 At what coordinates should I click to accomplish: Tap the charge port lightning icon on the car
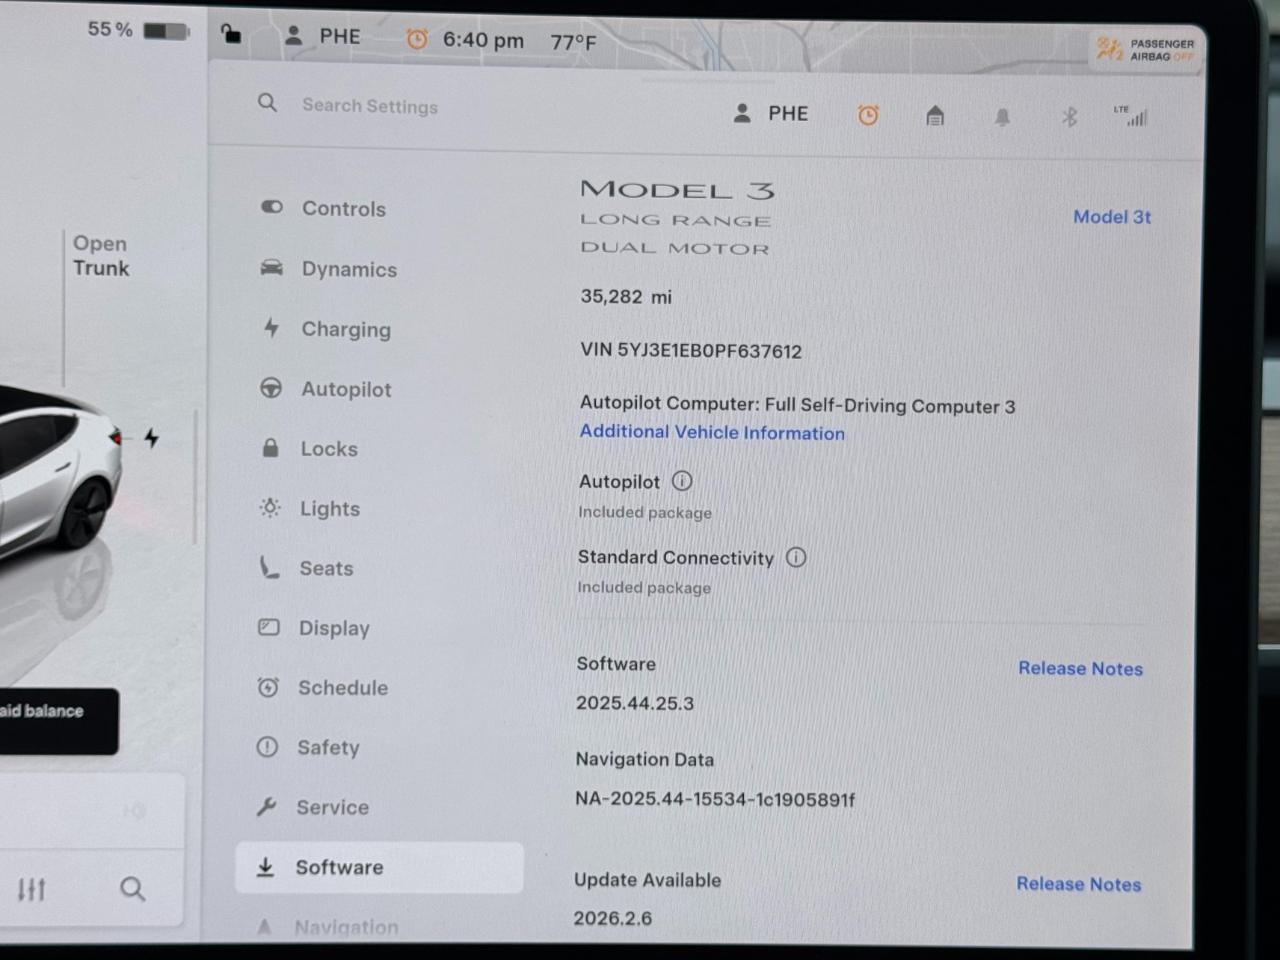click(151, 437)
